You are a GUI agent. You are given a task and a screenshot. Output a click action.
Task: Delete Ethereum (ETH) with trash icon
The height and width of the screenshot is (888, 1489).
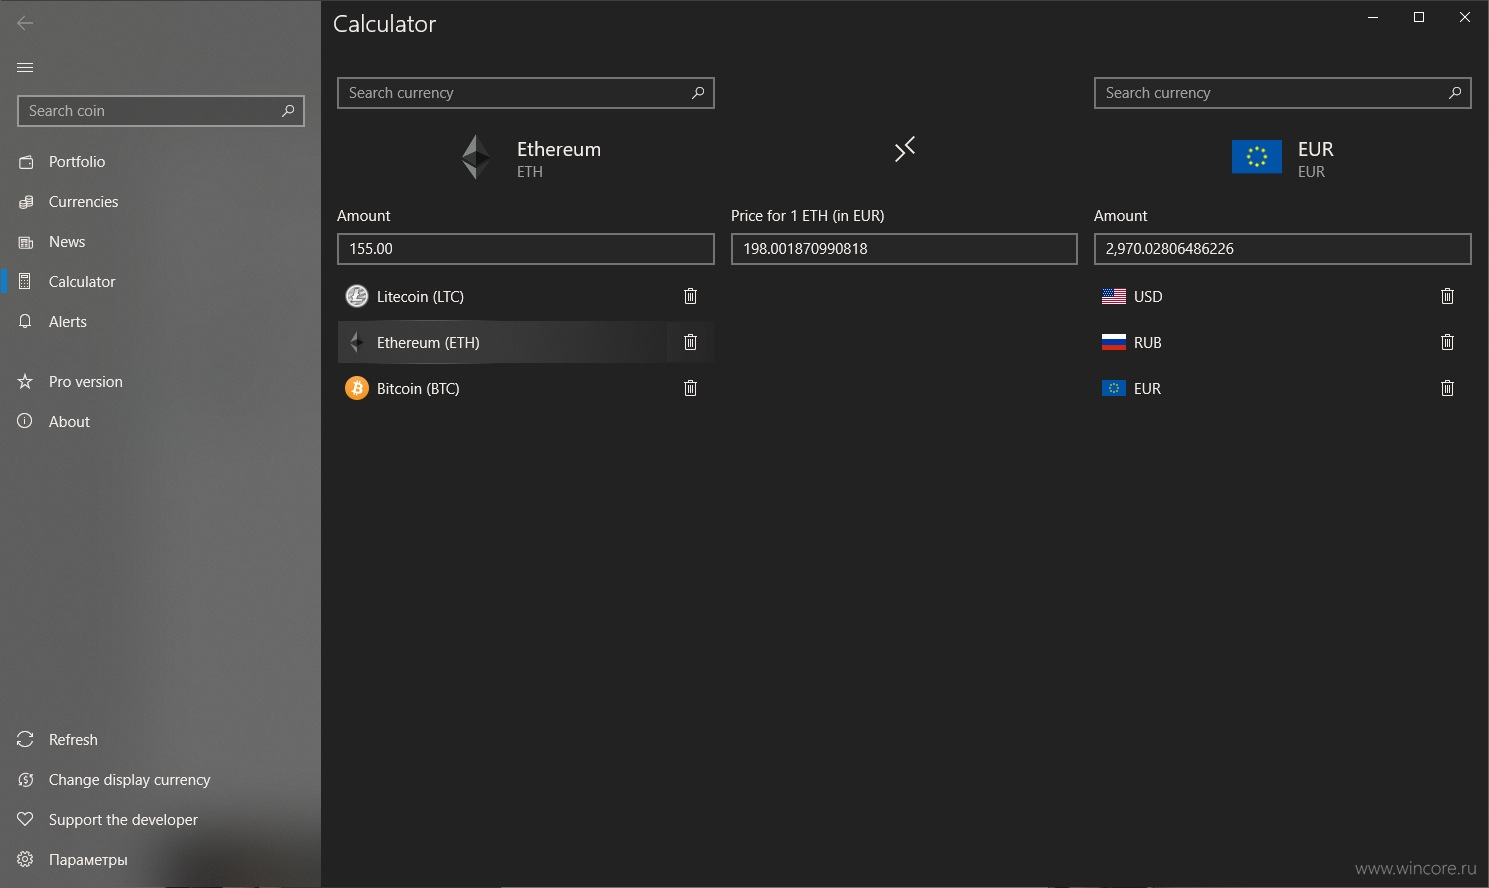click(690, 342)
